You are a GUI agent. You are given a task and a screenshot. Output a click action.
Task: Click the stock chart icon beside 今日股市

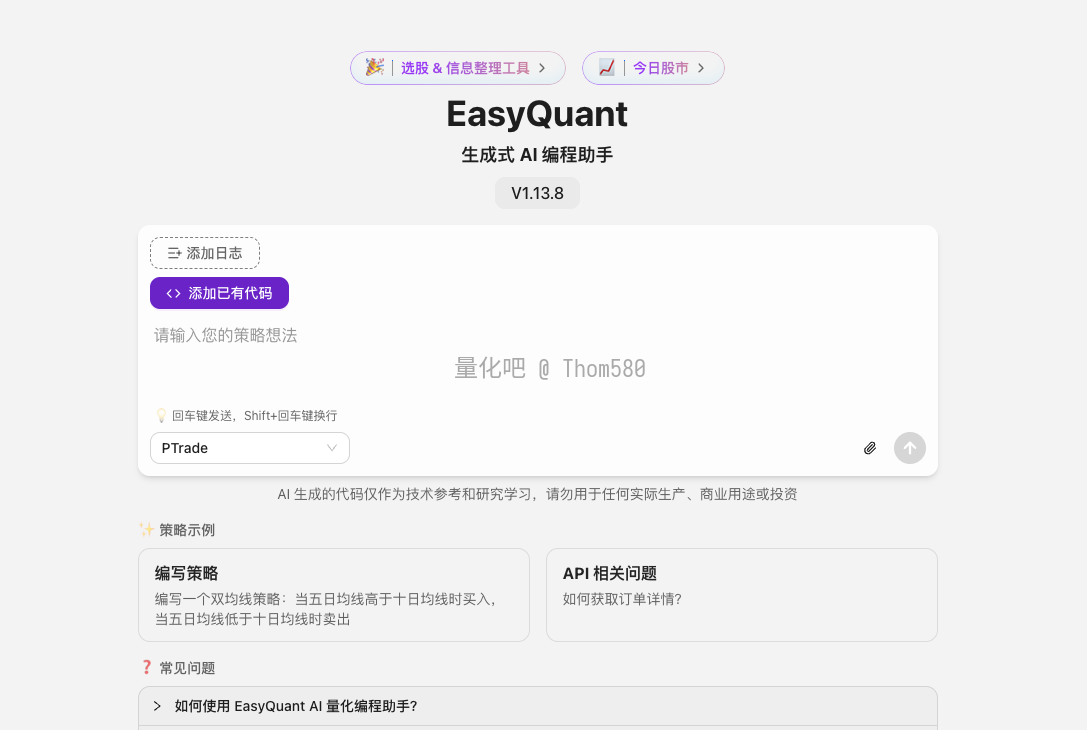tap(606, 67)
